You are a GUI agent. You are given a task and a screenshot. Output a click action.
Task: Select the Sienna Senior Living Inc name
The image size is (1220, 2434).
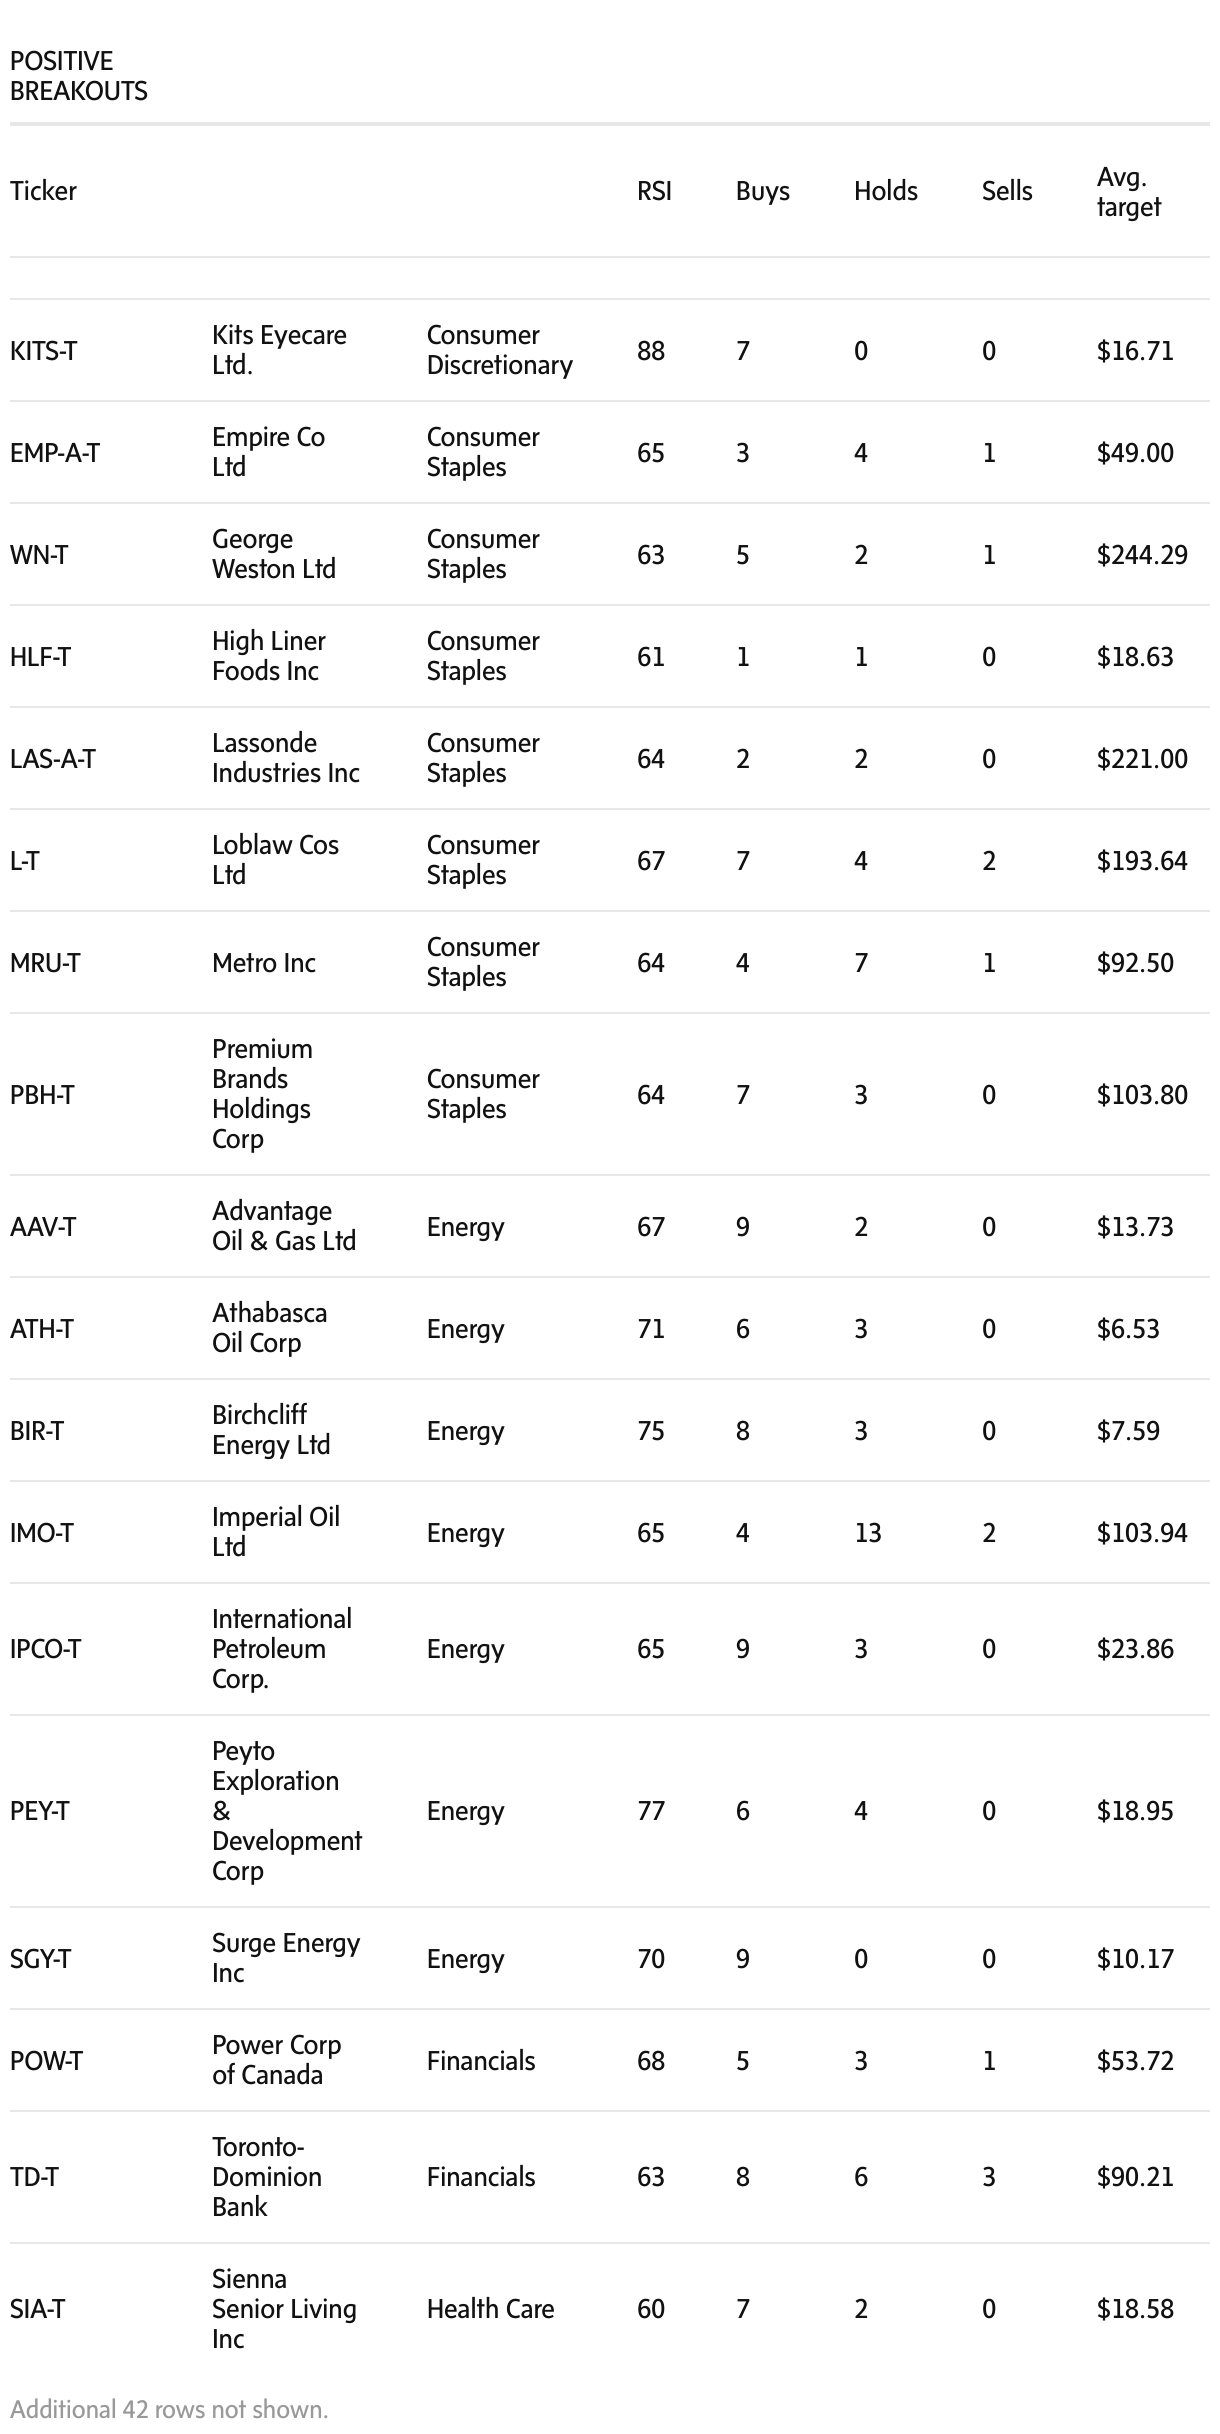[x=284, y=2309]
